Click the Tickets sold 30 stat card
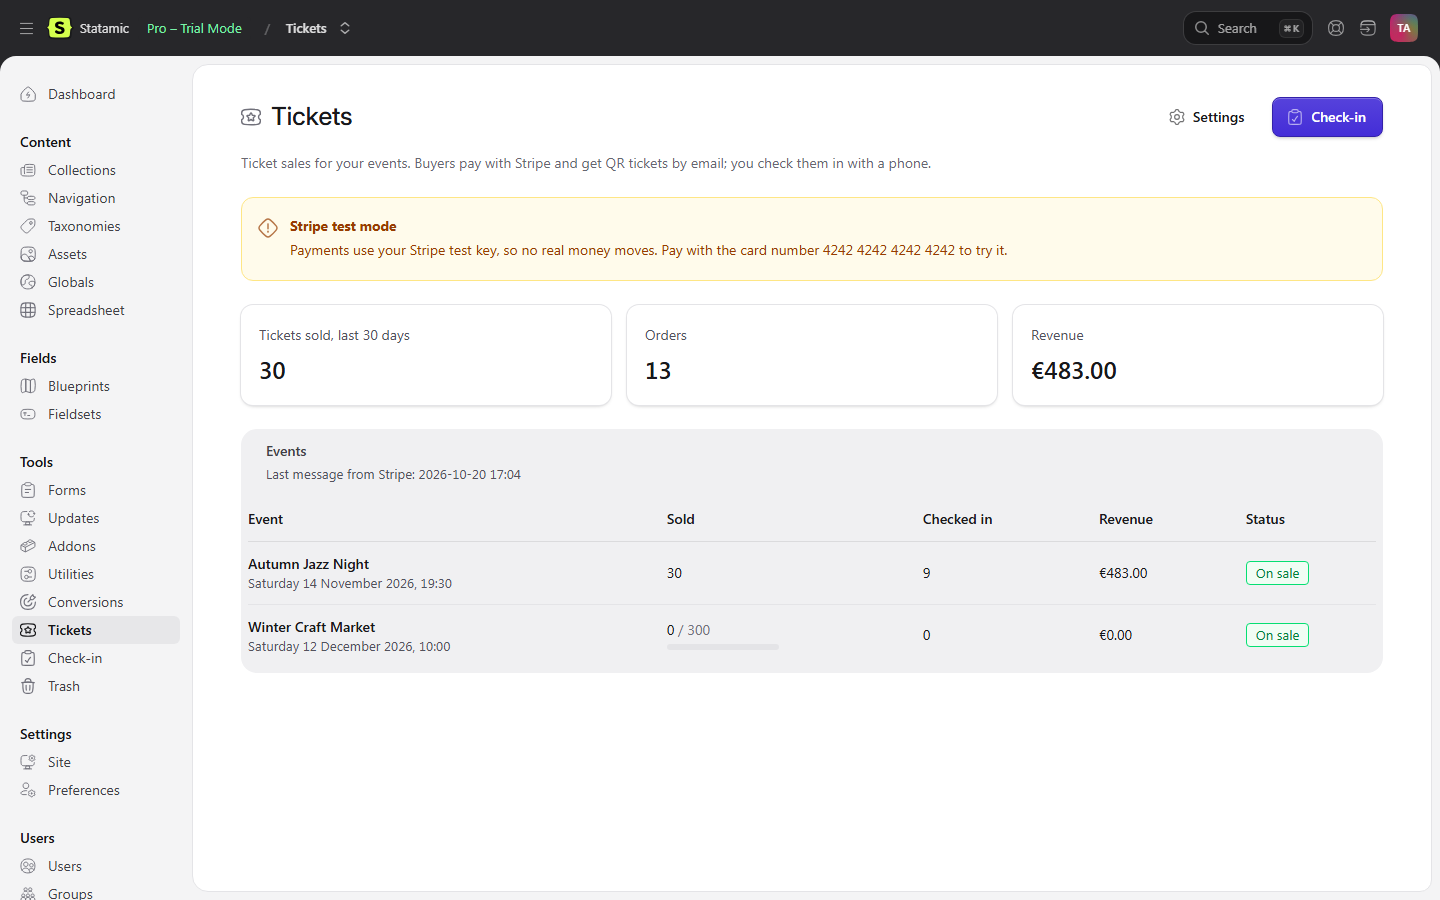Viewport: 1440px width, 900px height. (x=426, y=355)
